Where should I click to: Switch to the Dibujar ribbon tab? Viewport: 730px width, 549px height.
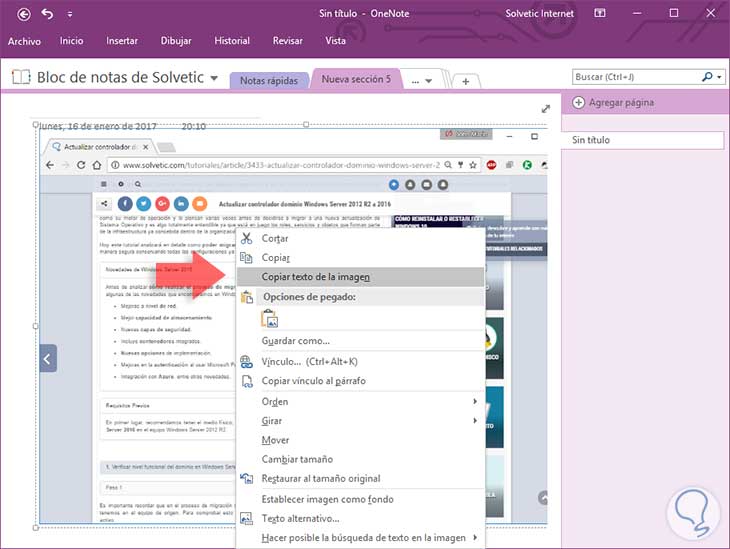pos(176,41)
